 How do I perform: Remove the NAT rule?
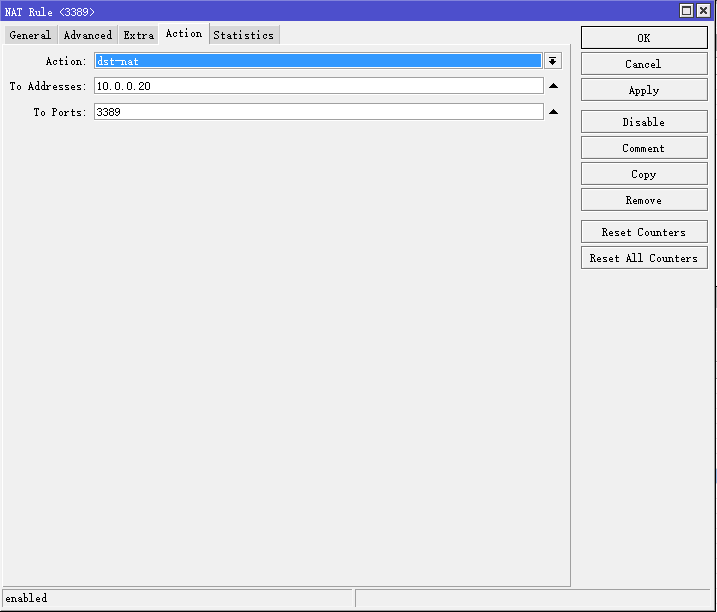coord(643,200)
